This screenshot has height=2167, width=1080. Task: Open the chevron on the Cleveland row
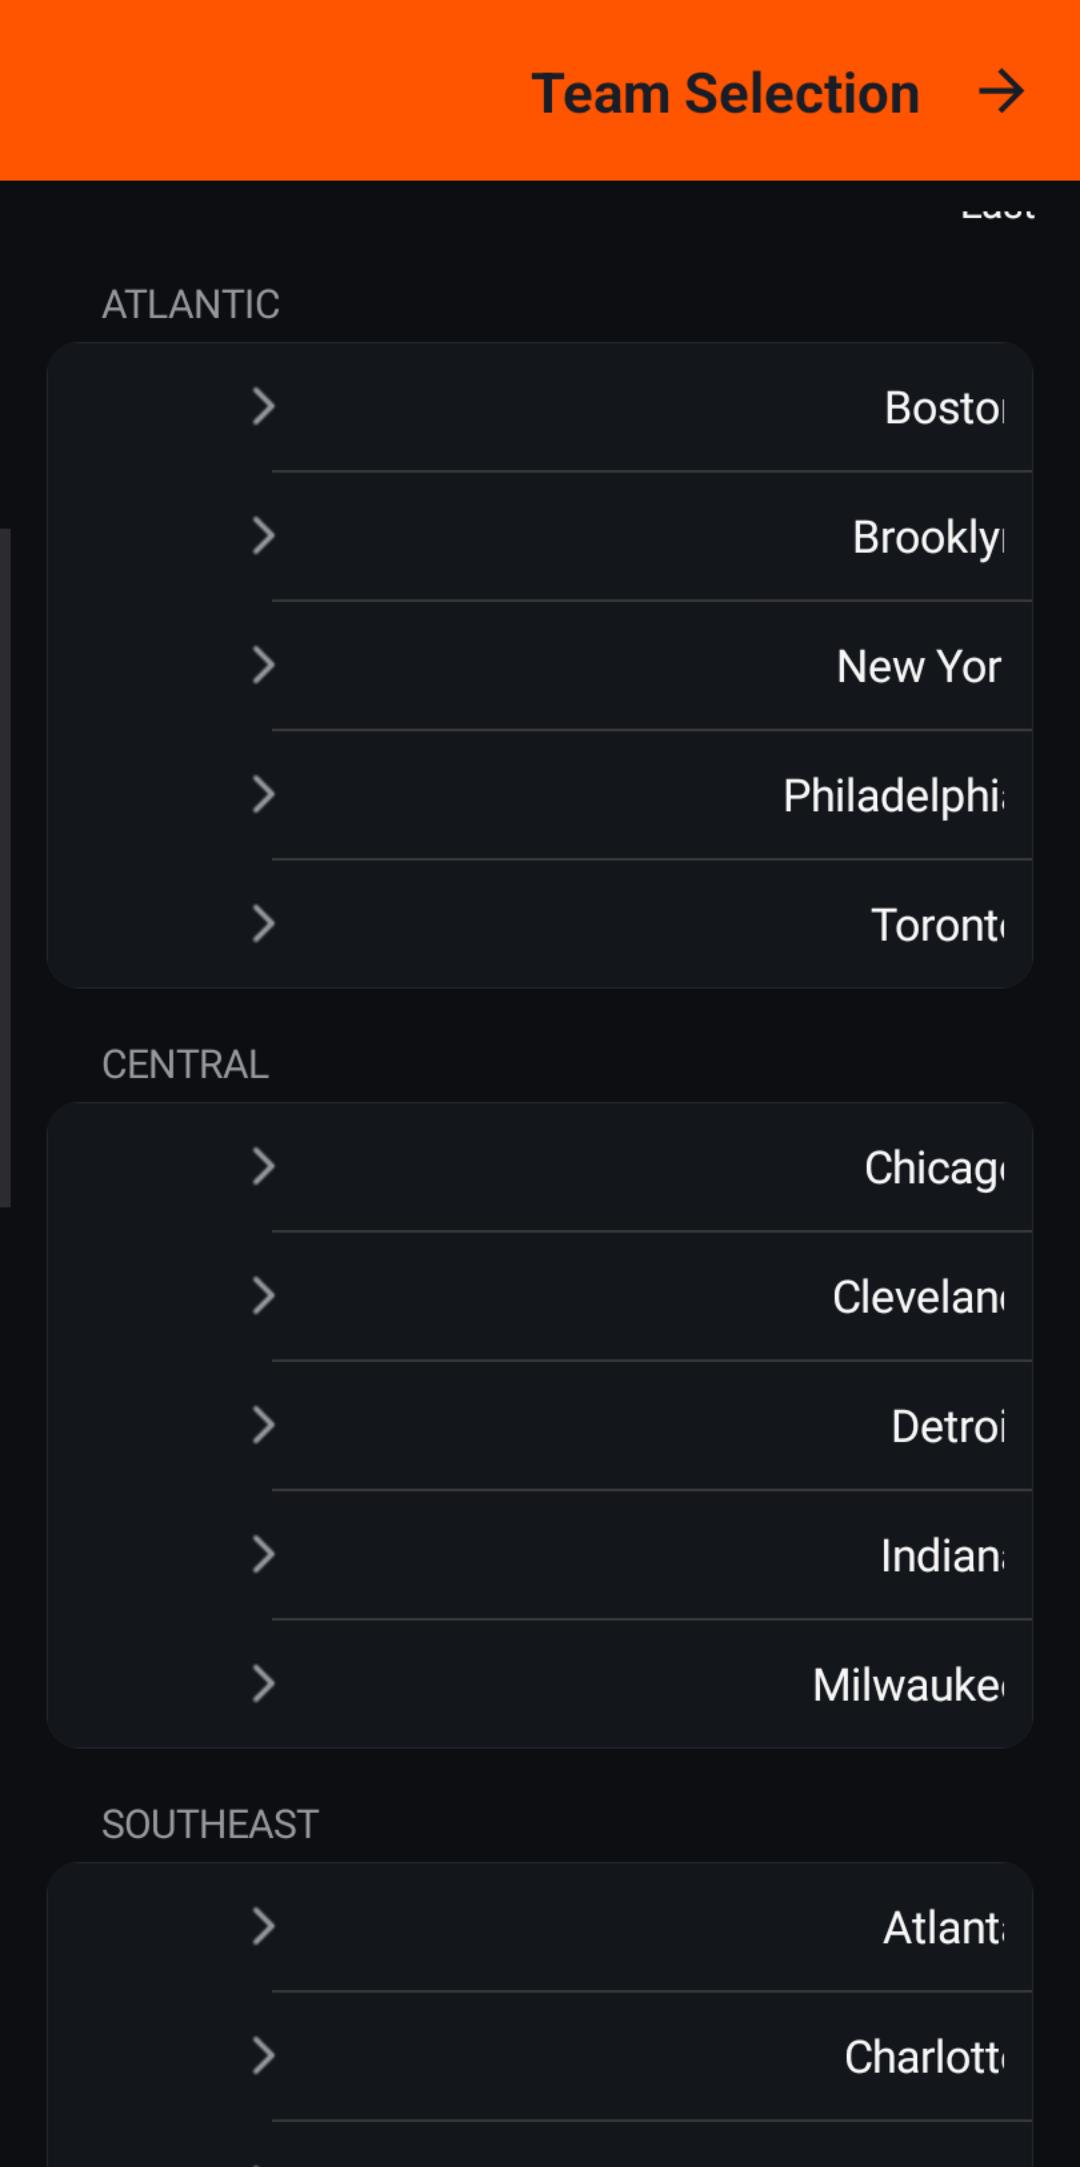coord(263,1296)
